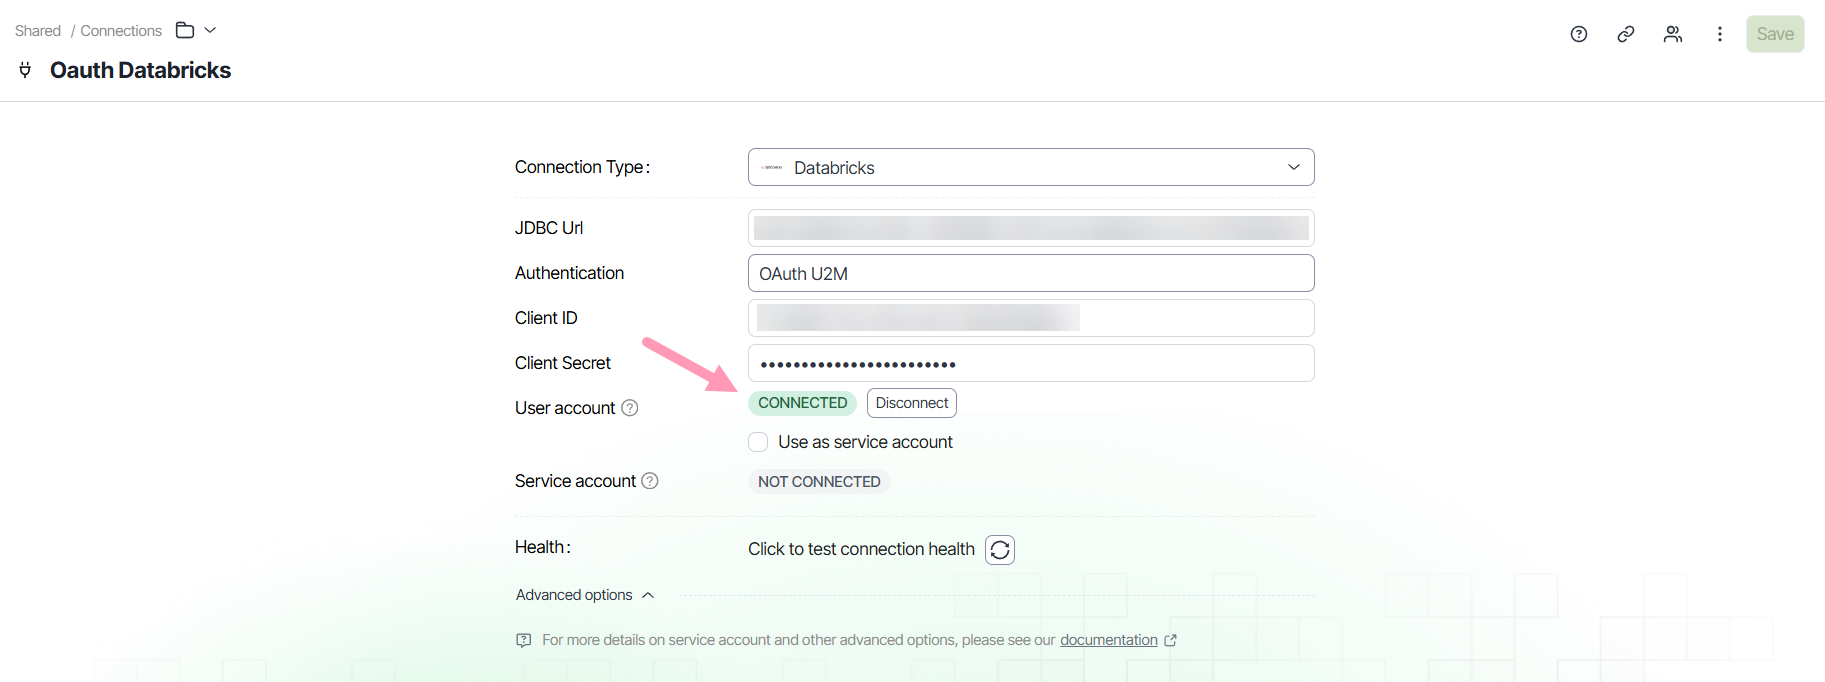Image resolution: width=1825 pixels, height=682 pixels.
Task: Click the Databricks logo in dropdown
Action: tap(772, 167)
